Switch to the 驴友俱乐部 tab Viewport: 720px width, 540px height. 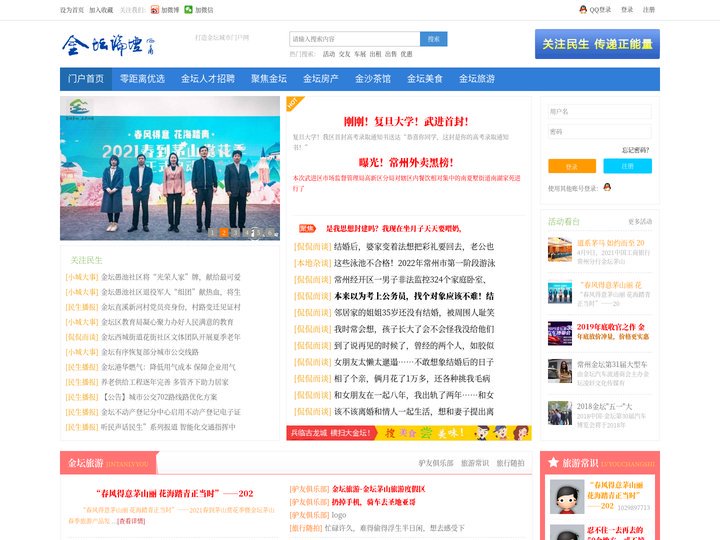point(436,463)
